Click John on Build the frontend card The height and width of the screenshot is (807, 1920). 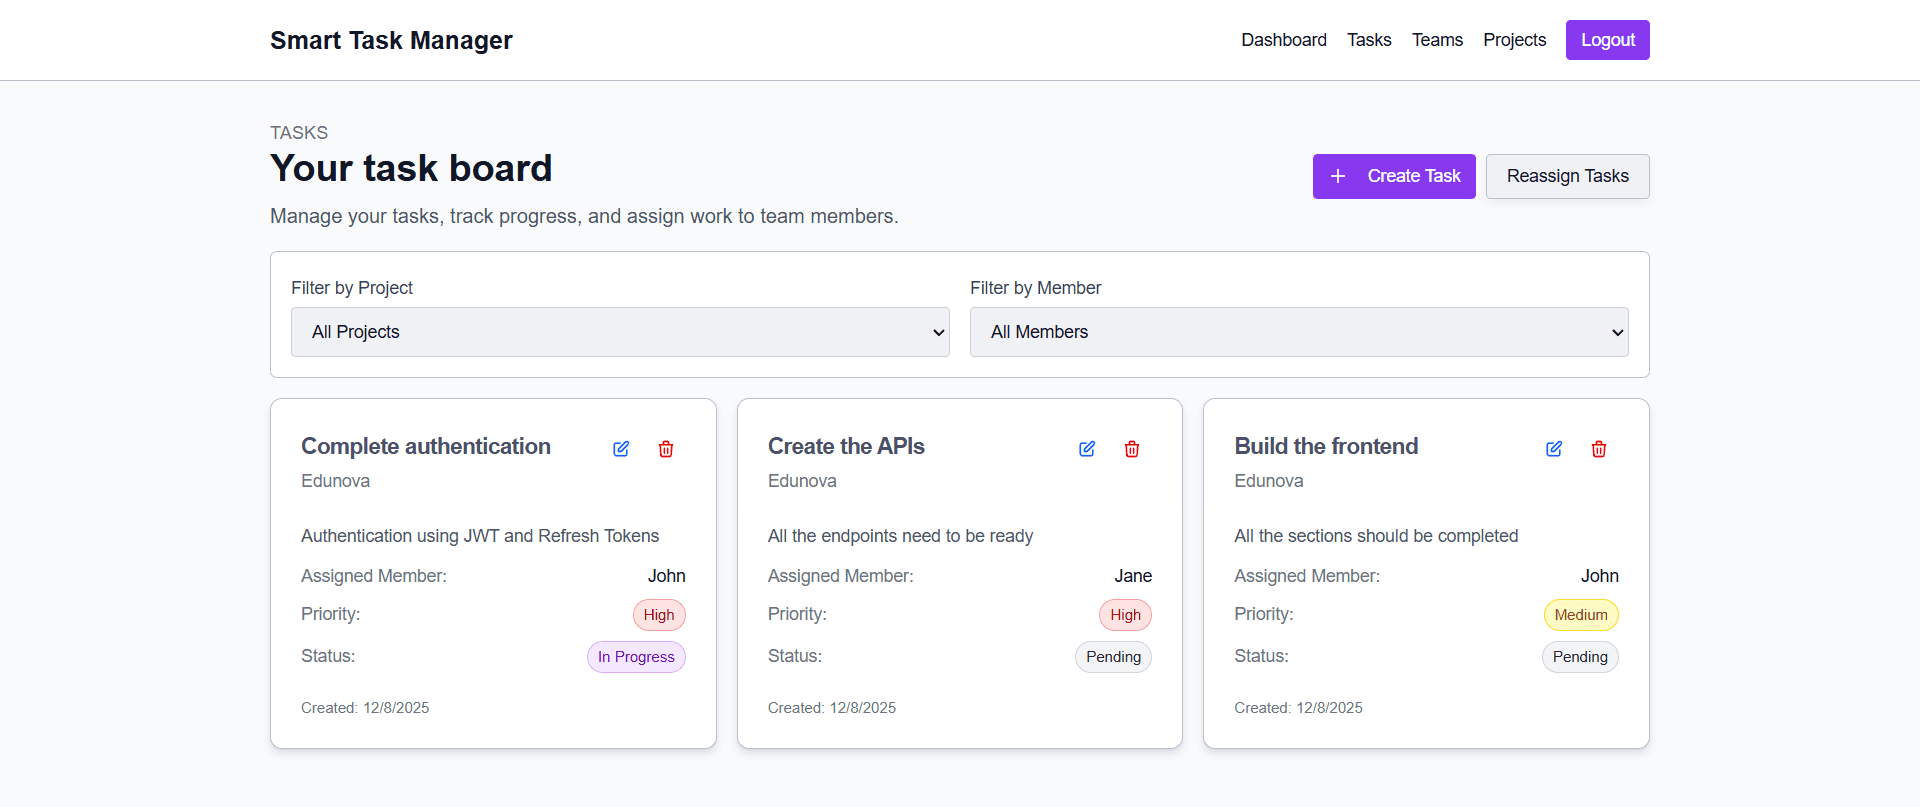[x=1600, y=576]
